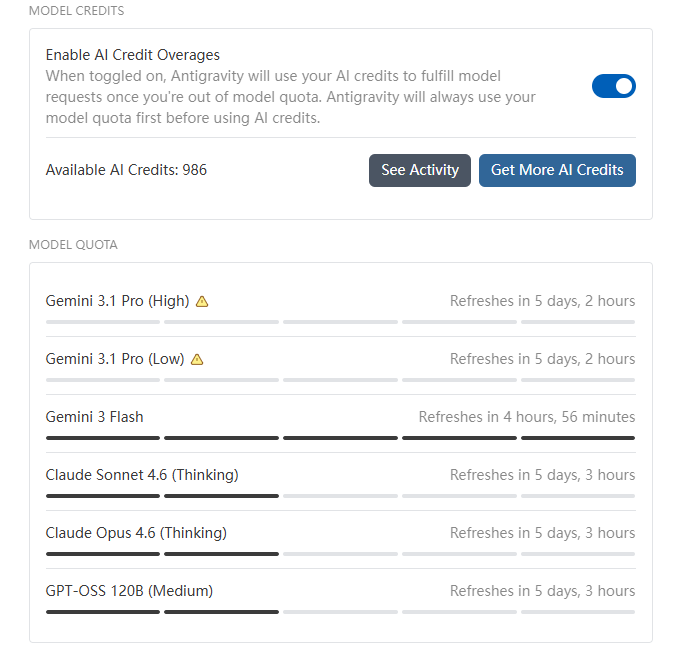Click the Gemini 3.1 Pro (Low) empty quota bar
Screen dimensions: 685x650
340,380
